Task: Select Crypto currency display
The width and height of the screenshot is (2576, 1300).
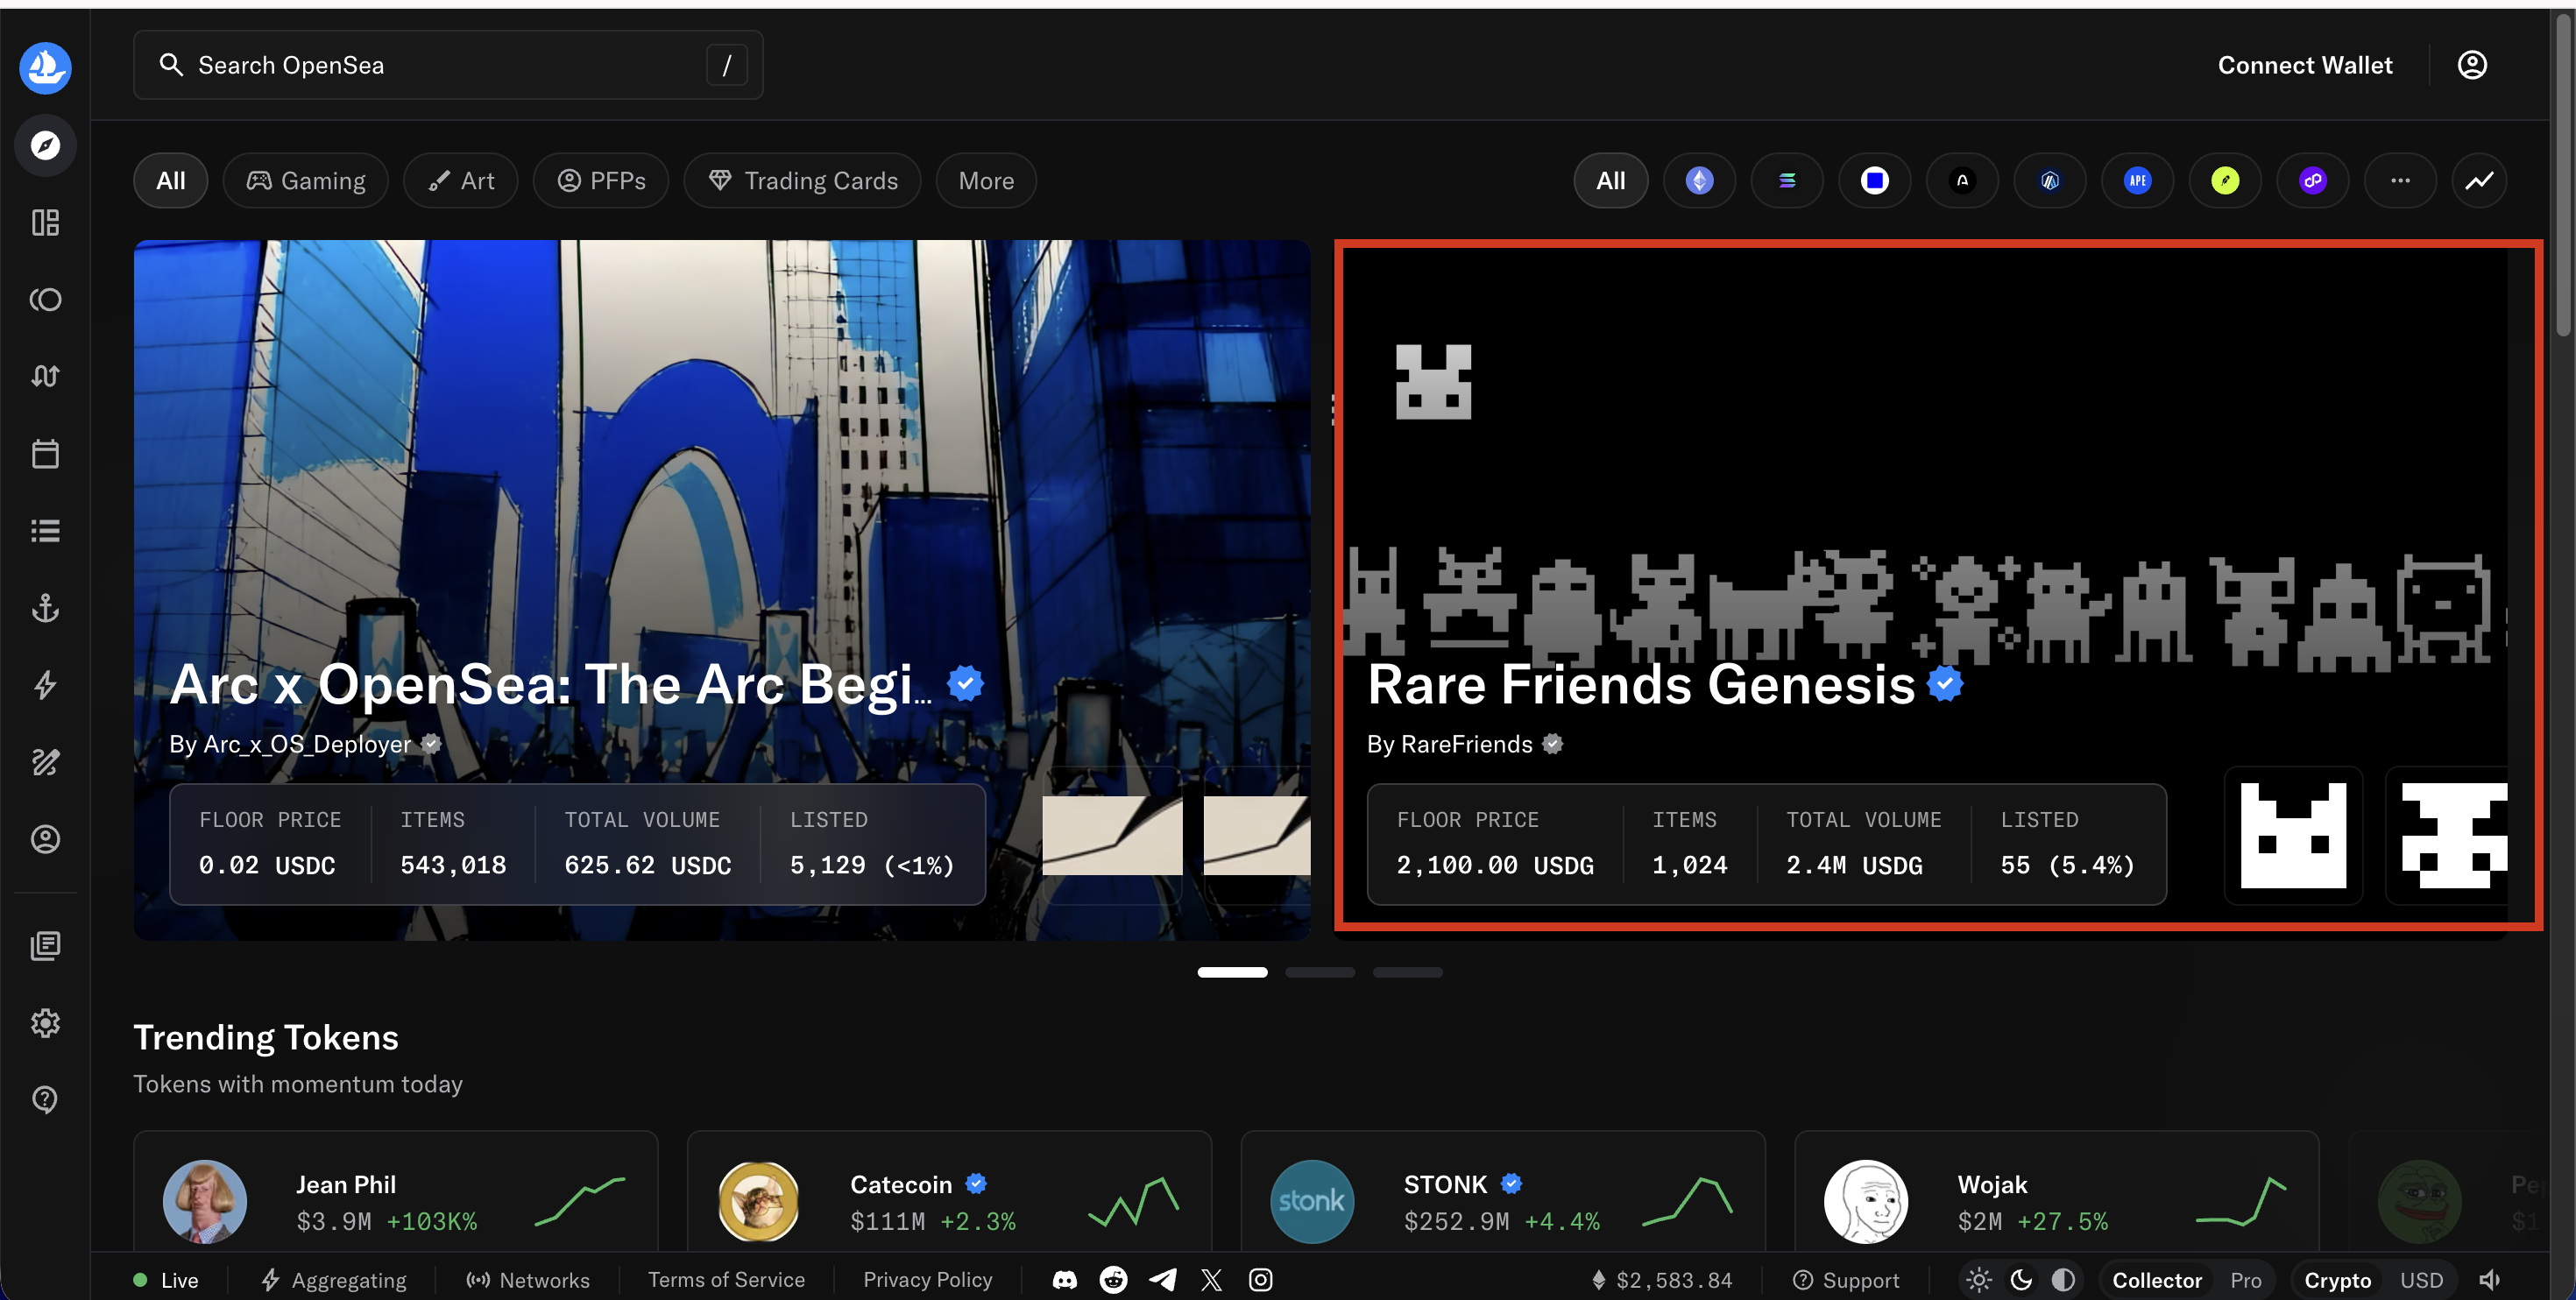Action: tap(2338, 1281)
